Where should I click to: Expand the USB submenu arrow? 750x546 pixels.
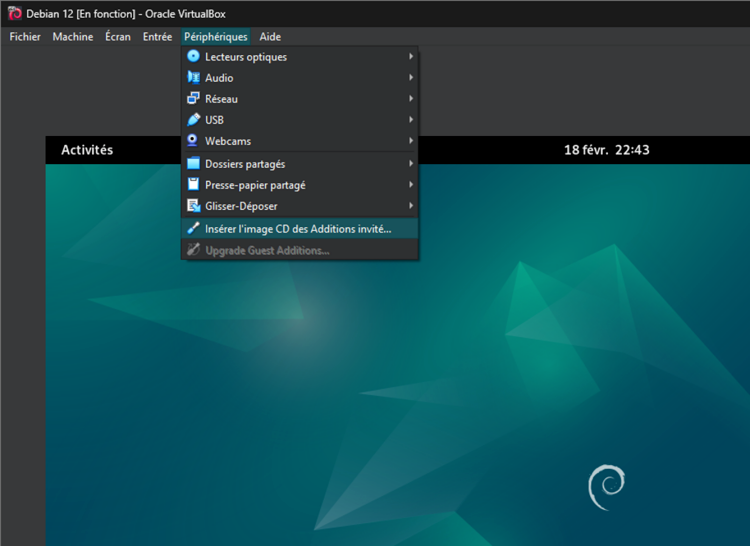click(411, 120)
